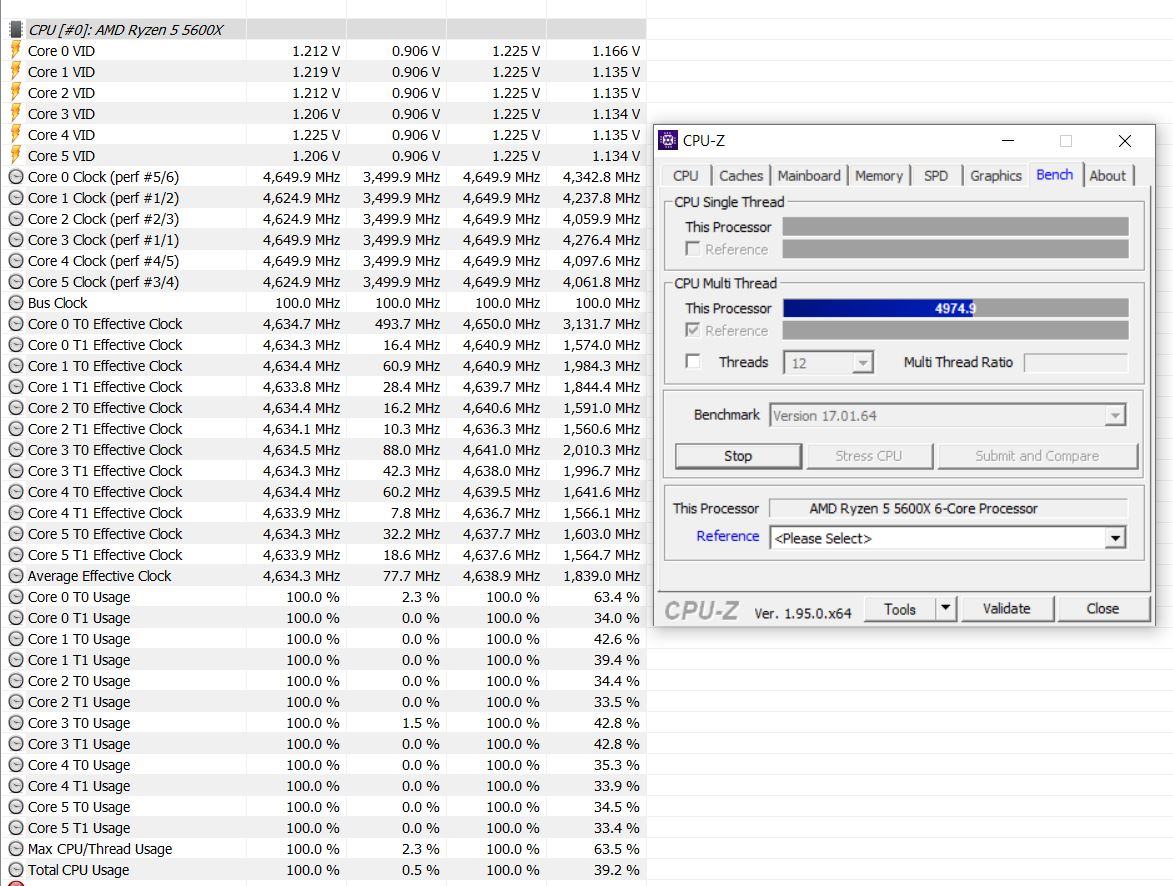Open the Reference processor <Please Select> dropdown
Viewport: 1173px width, 886px height.
click(x=948, y=538)
